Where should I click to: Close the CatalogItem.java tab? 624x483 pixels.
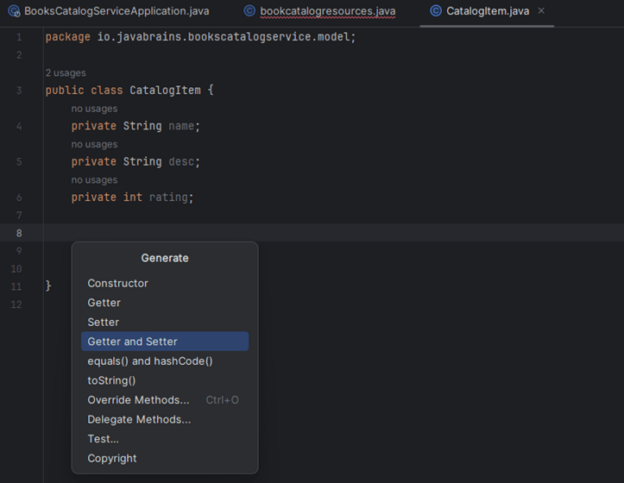[541, 11]
